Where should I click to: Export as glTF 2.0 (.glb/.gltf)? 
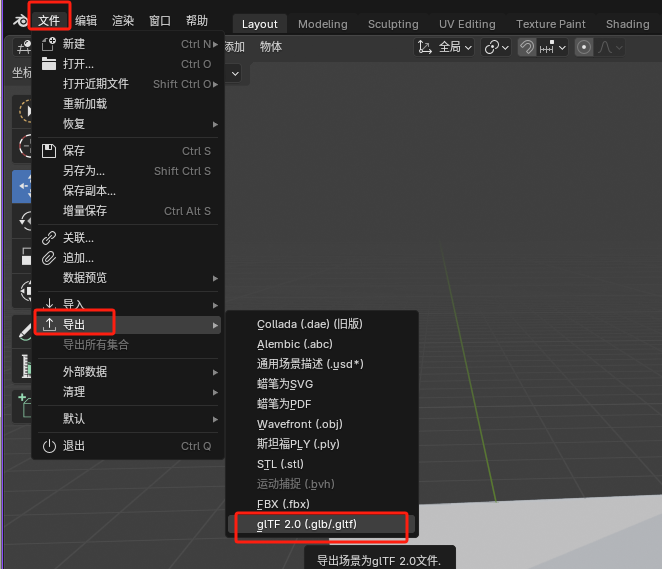tap(322, 524)
